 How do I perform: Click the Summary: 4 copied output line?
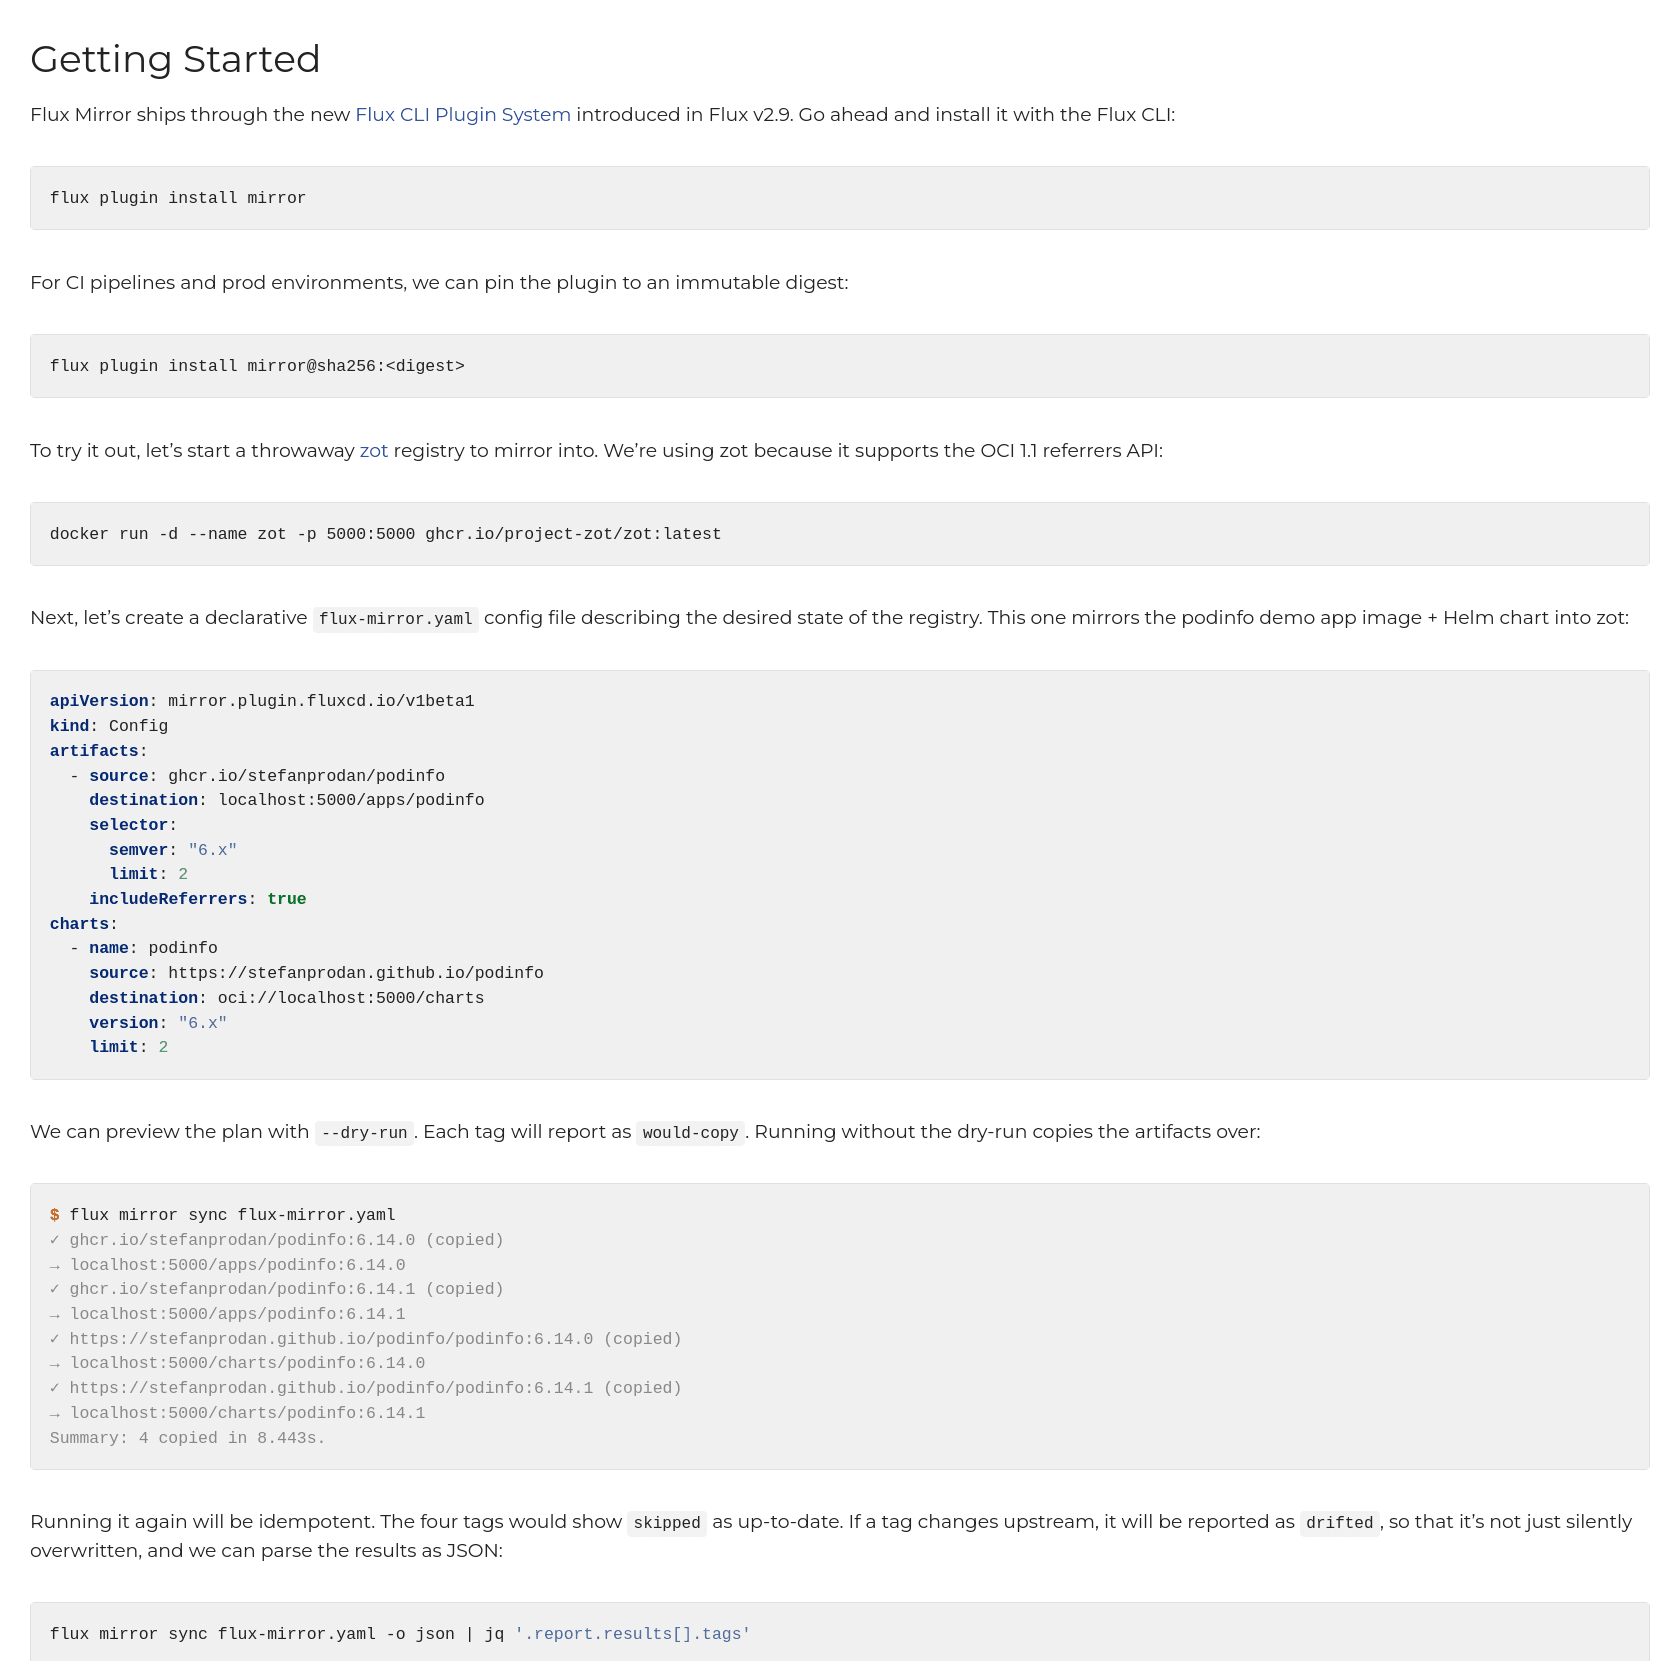click(x=188, y=1438)
